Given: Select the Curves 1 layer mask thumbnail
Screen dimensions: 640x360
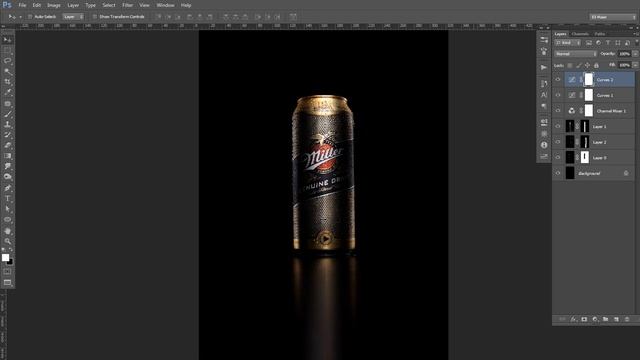Looking at the screenshot, I should click(589, 95).
